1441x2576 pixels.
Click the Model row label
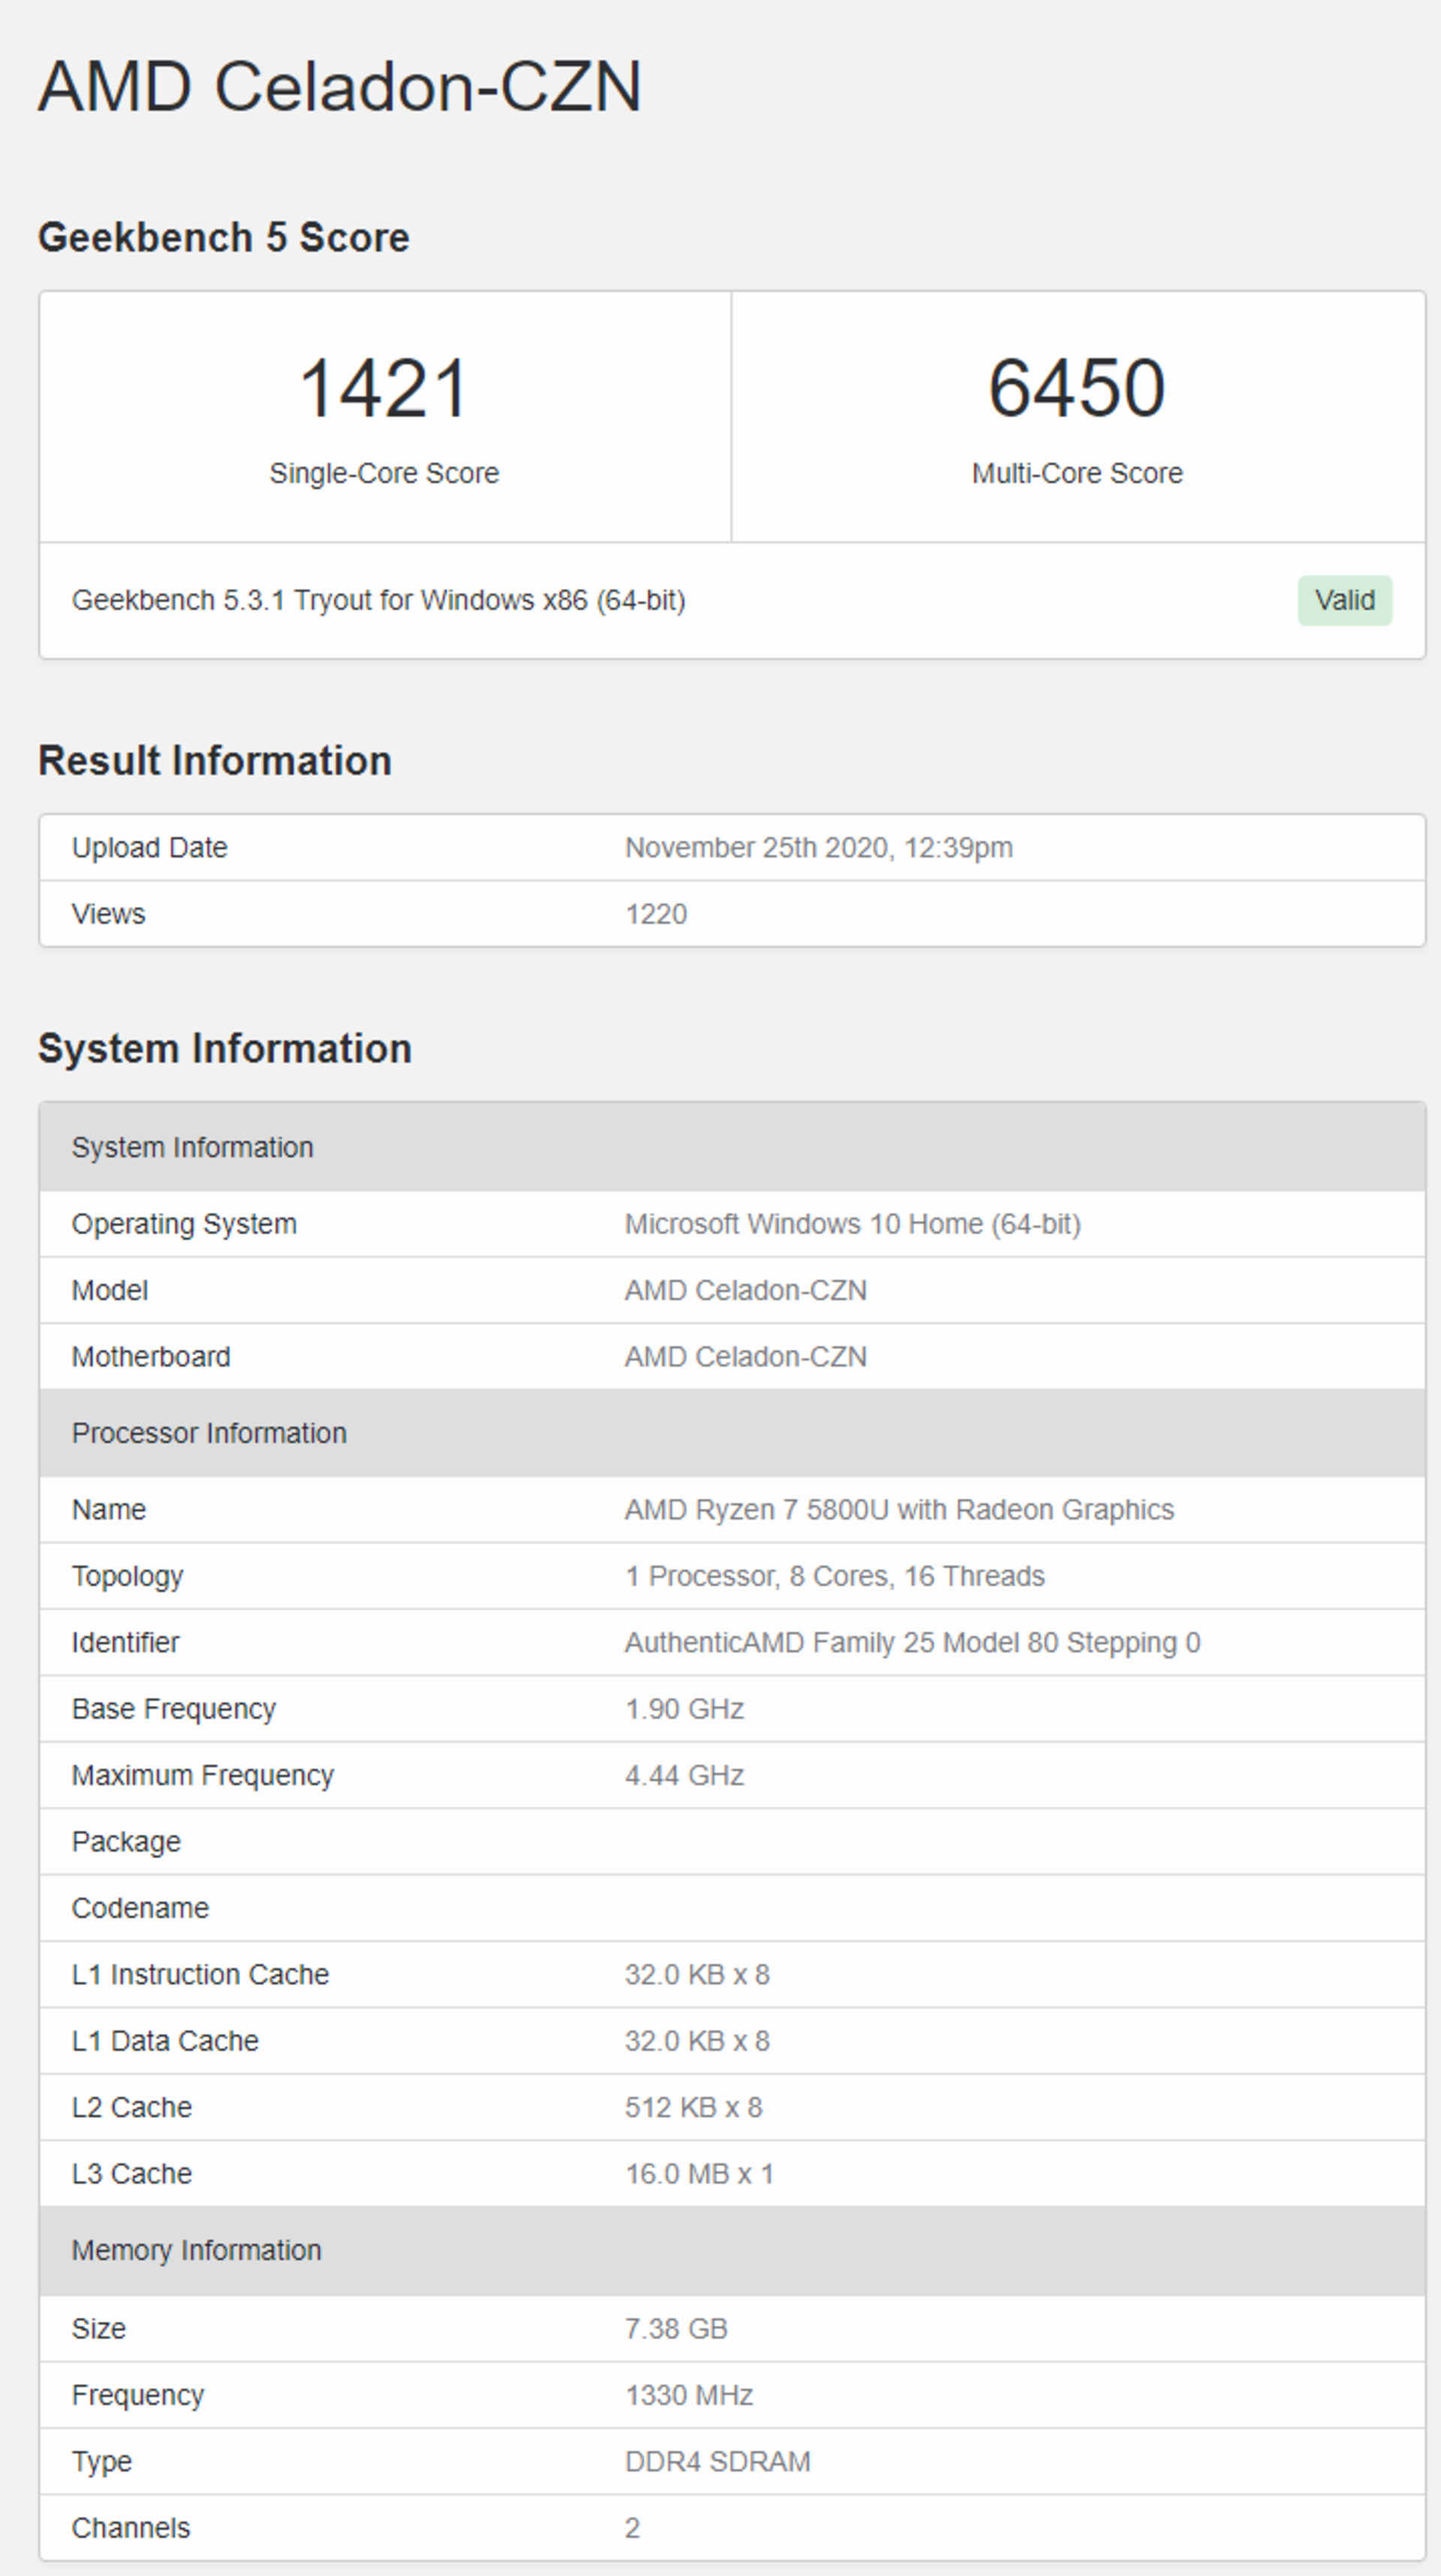(110, 1290)
